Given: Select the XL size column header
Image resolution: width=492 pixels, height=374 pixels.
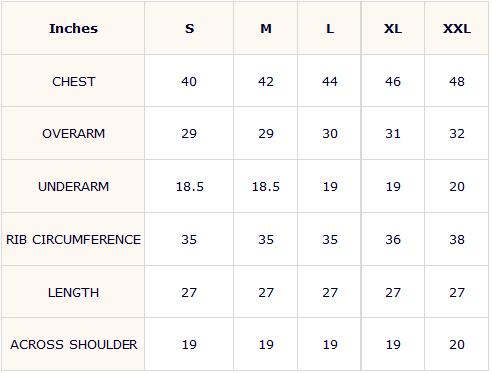Looking at the screenshot, I should [x=393, y=29].
